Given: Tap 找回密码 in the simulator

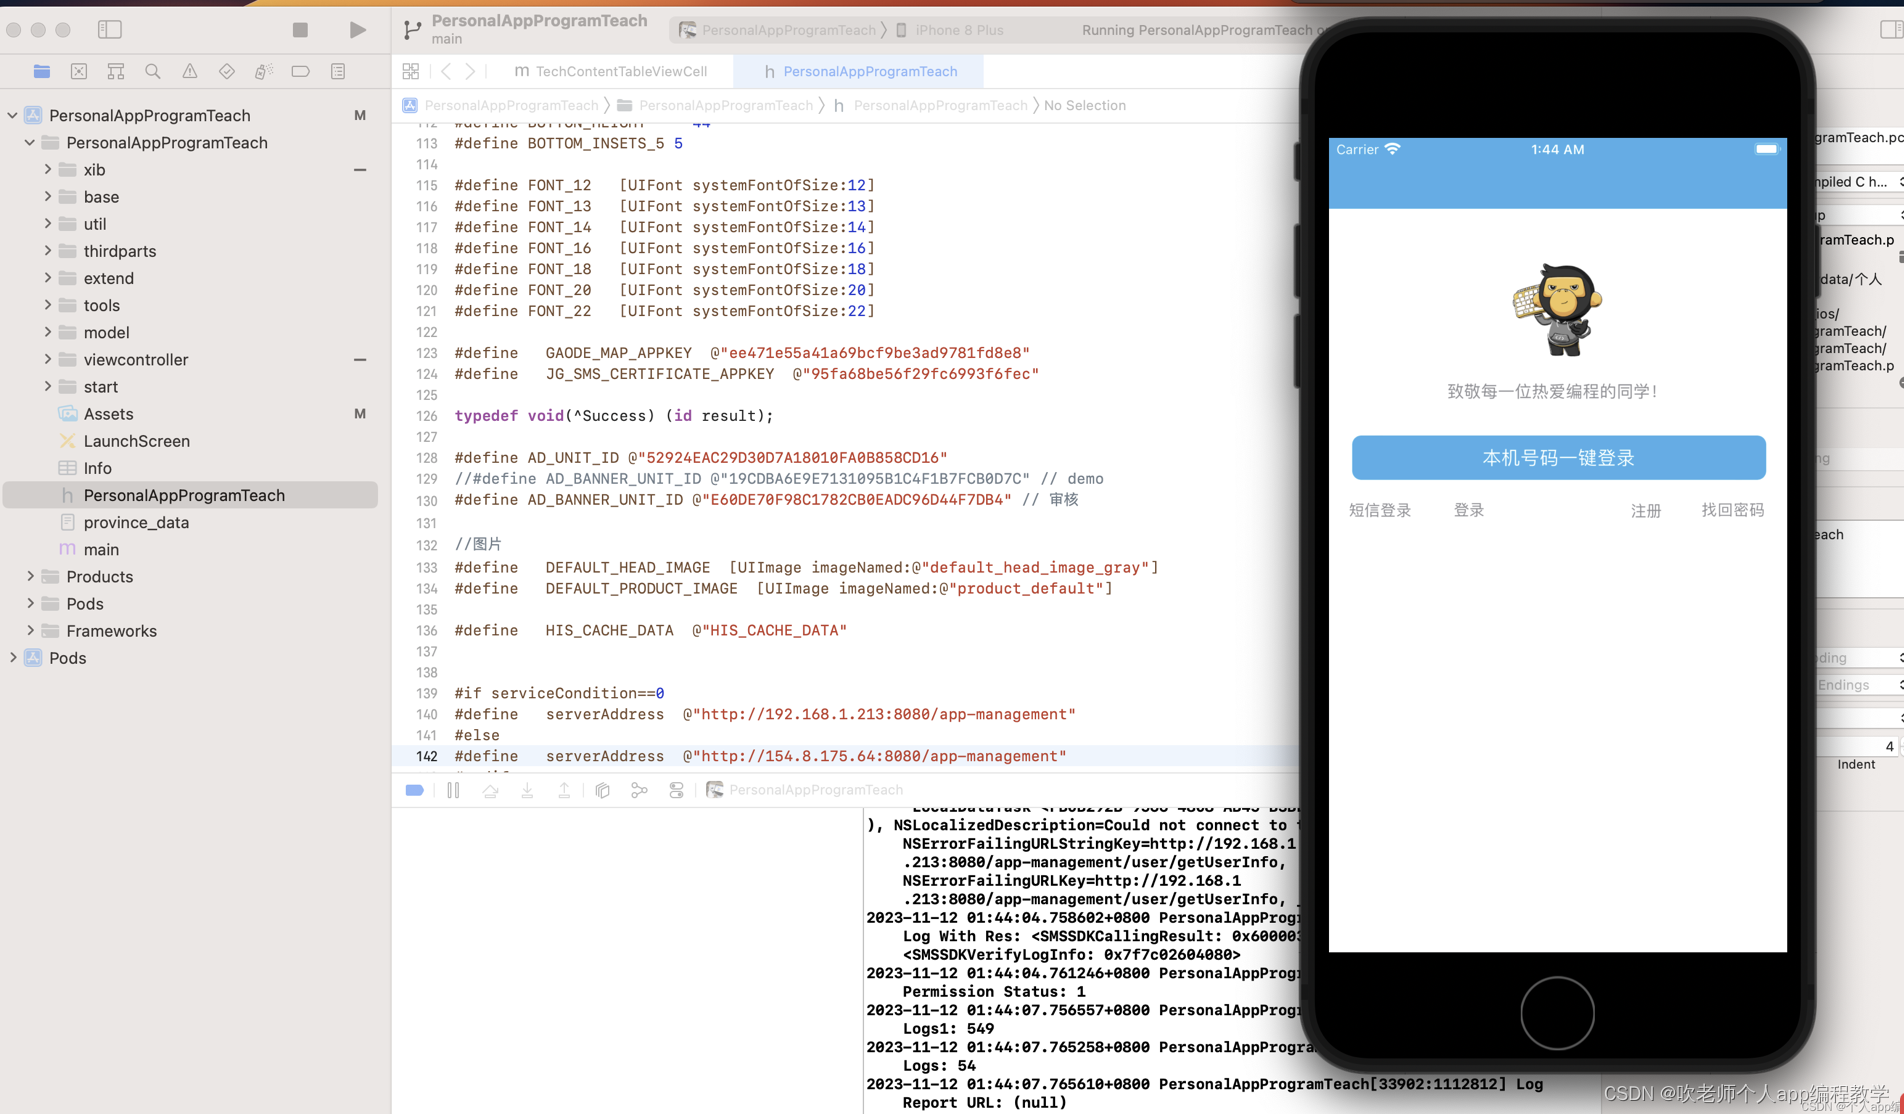Looking at the screenshot, I should click(x=1732, y=510).
